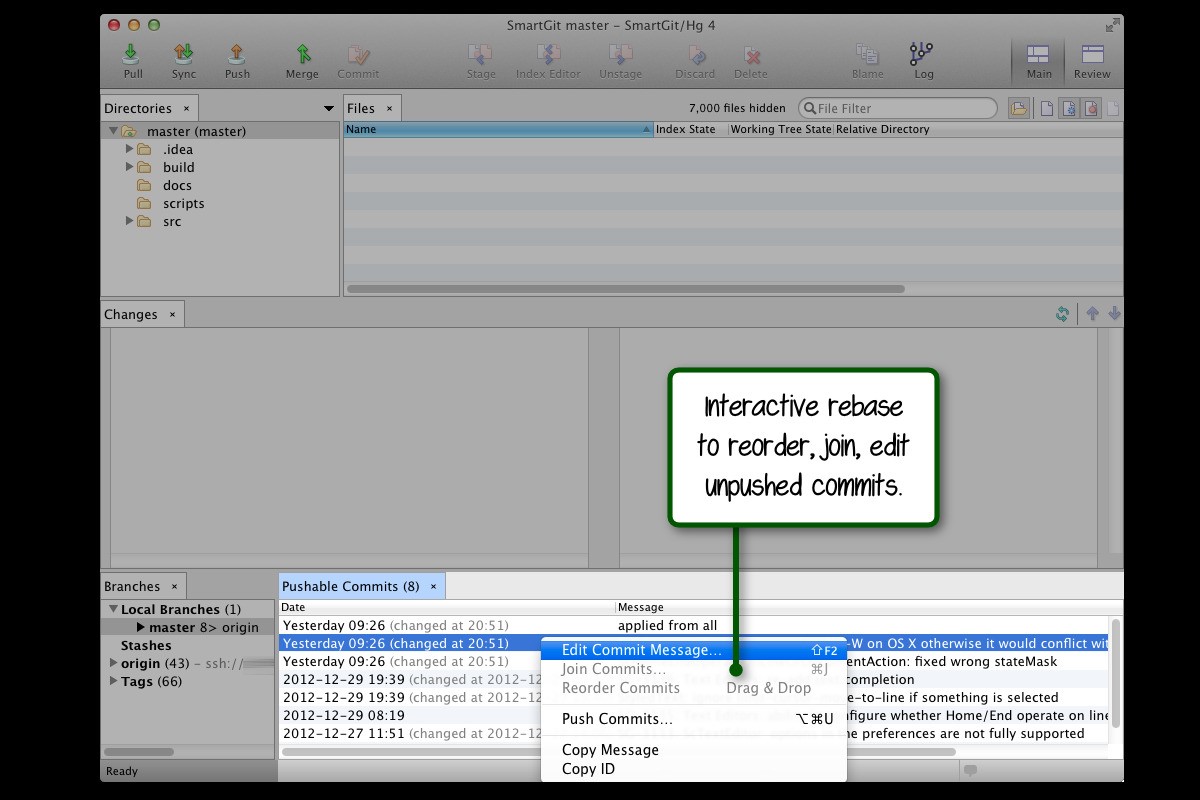Viewport: 1200px width, 800px height.
Task: Click the File Filter search field
Action: coord(900,108)
